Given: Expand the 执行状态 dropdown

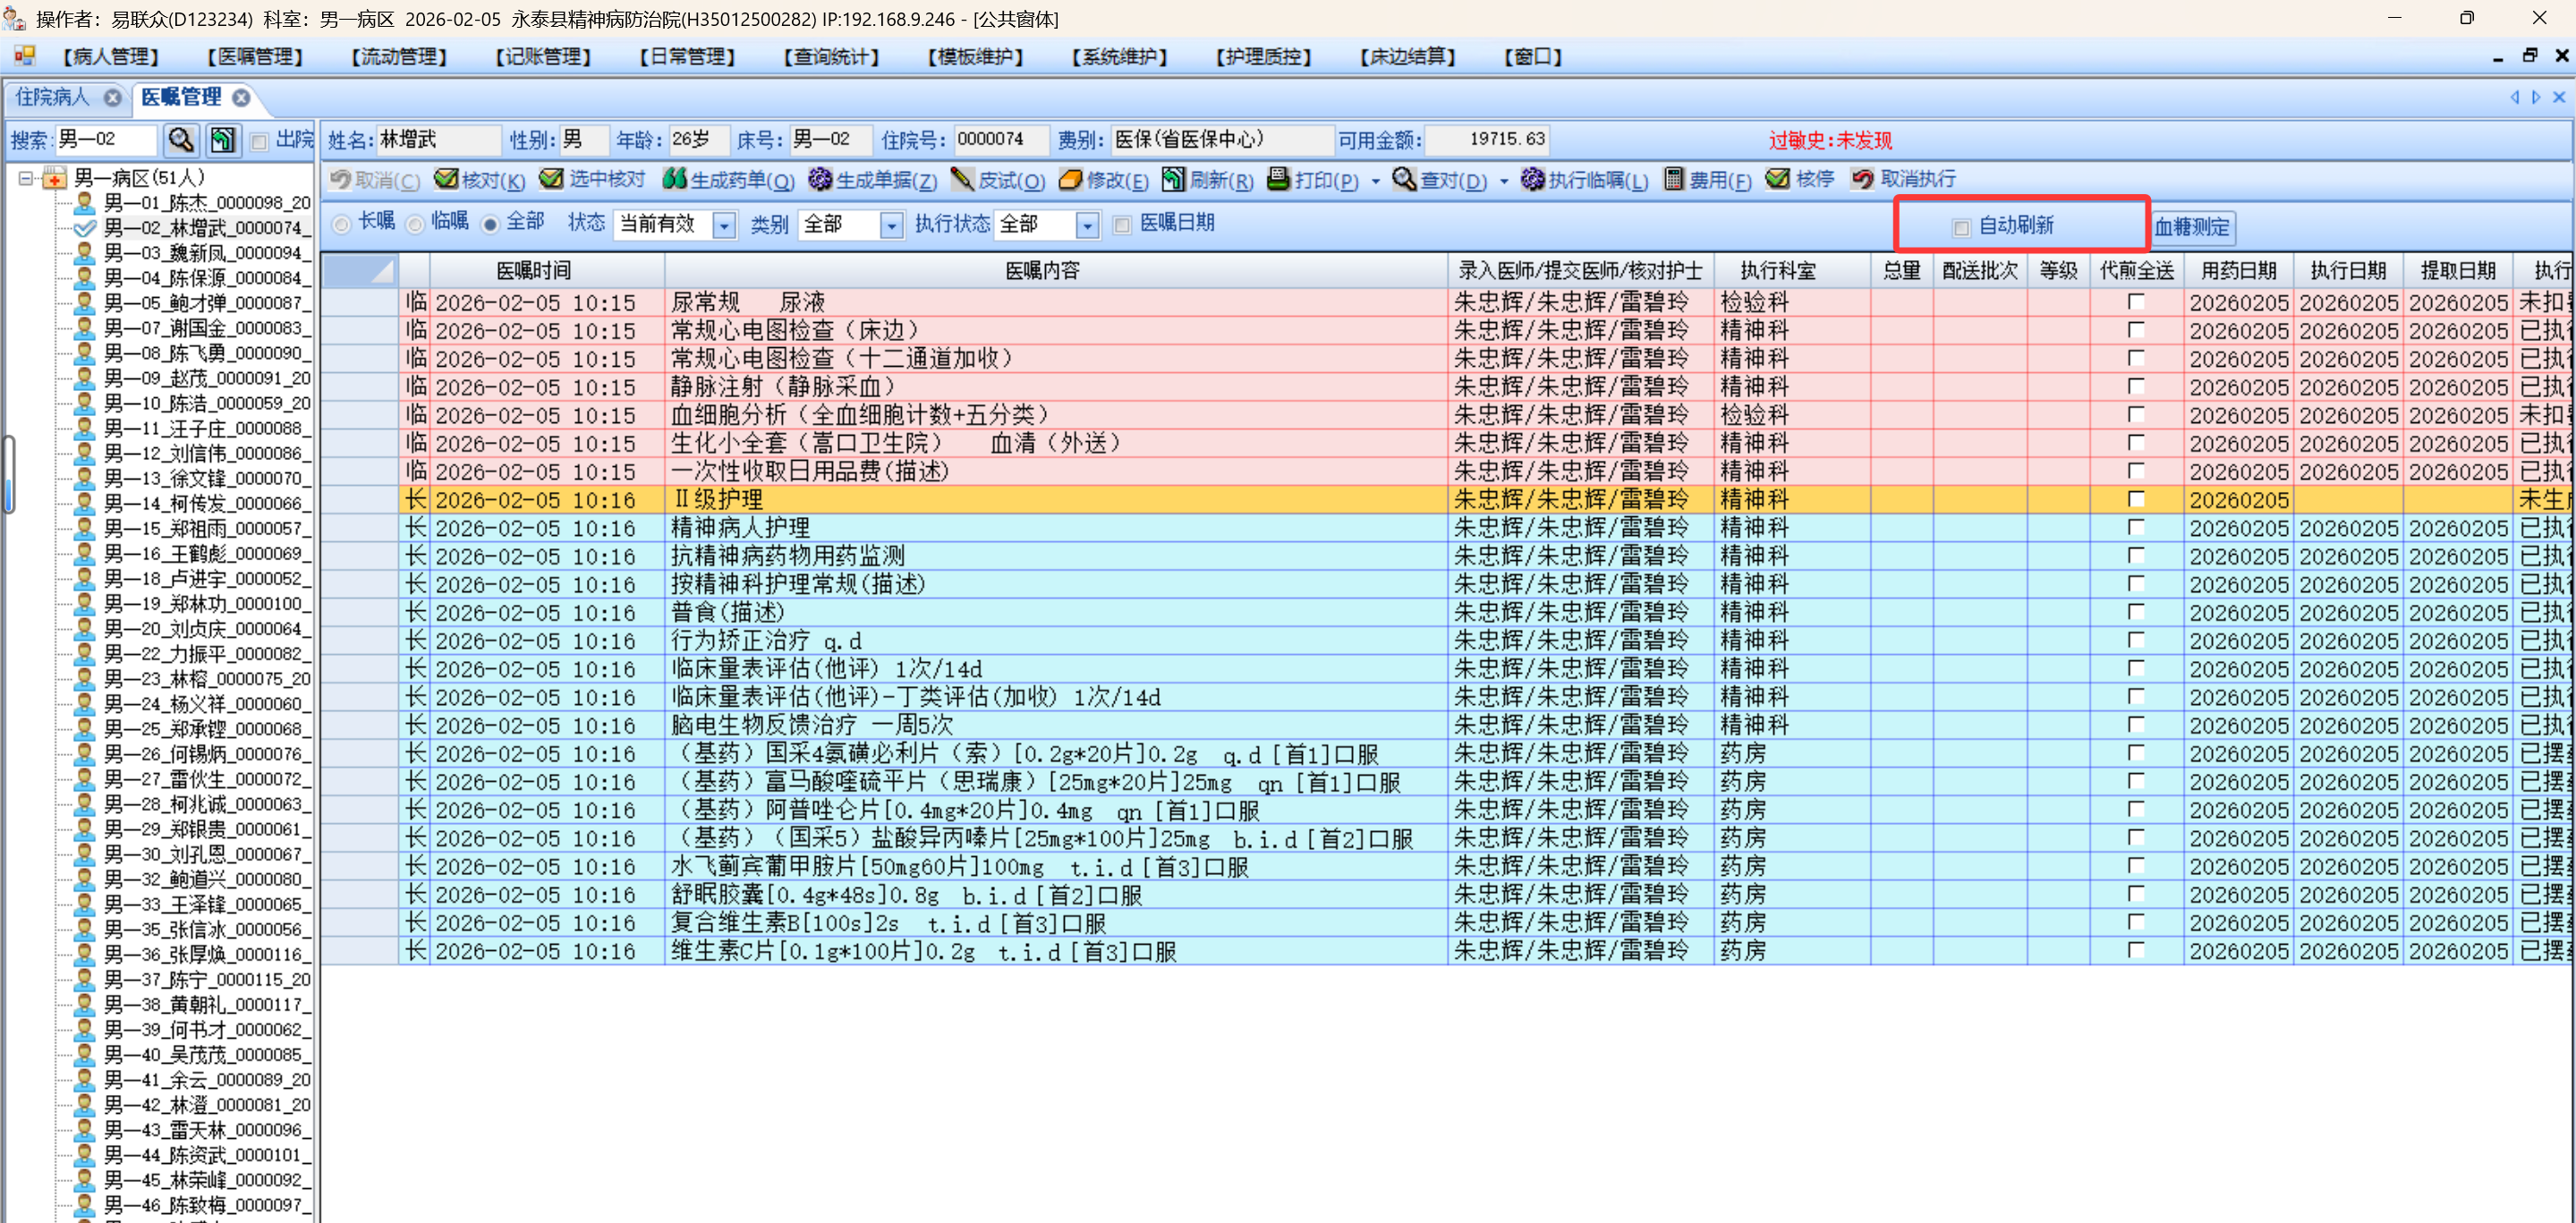Looking at the screenshot, I should pos(1087,225).
